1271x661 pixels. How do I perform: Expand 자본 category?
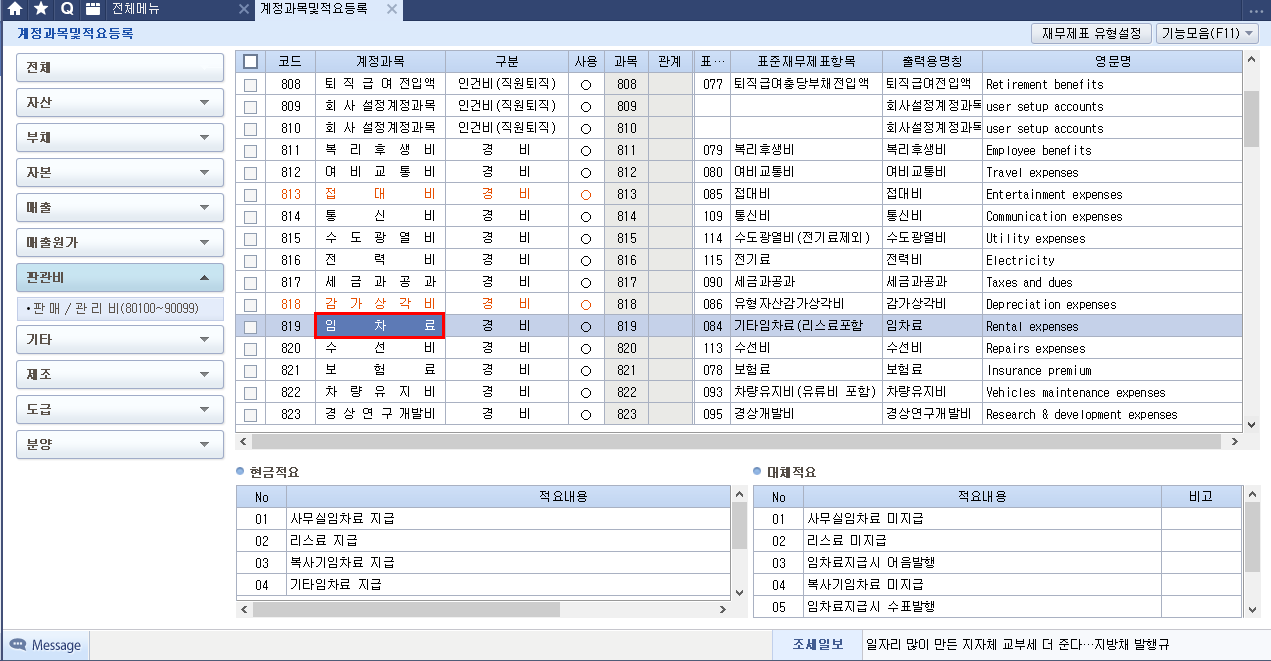120,172
